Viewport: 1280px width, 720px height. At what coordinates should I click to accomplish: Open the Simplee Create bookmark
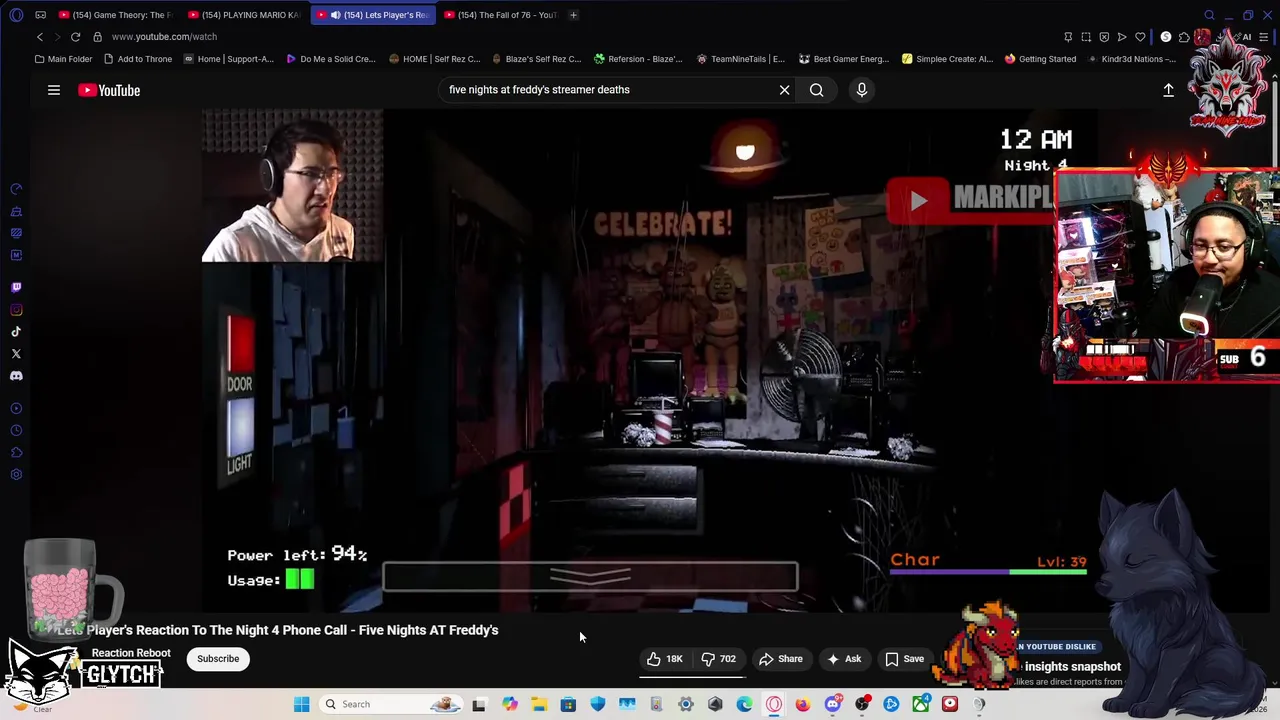pos(947,59)
